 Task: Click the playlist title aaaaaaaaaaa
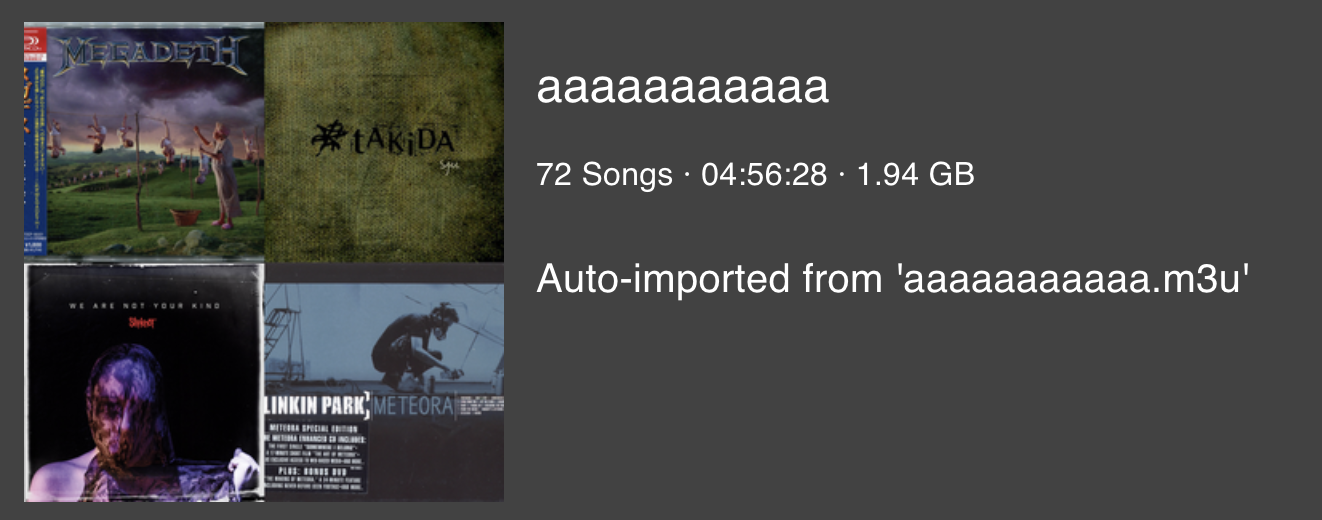click(683, 88)
